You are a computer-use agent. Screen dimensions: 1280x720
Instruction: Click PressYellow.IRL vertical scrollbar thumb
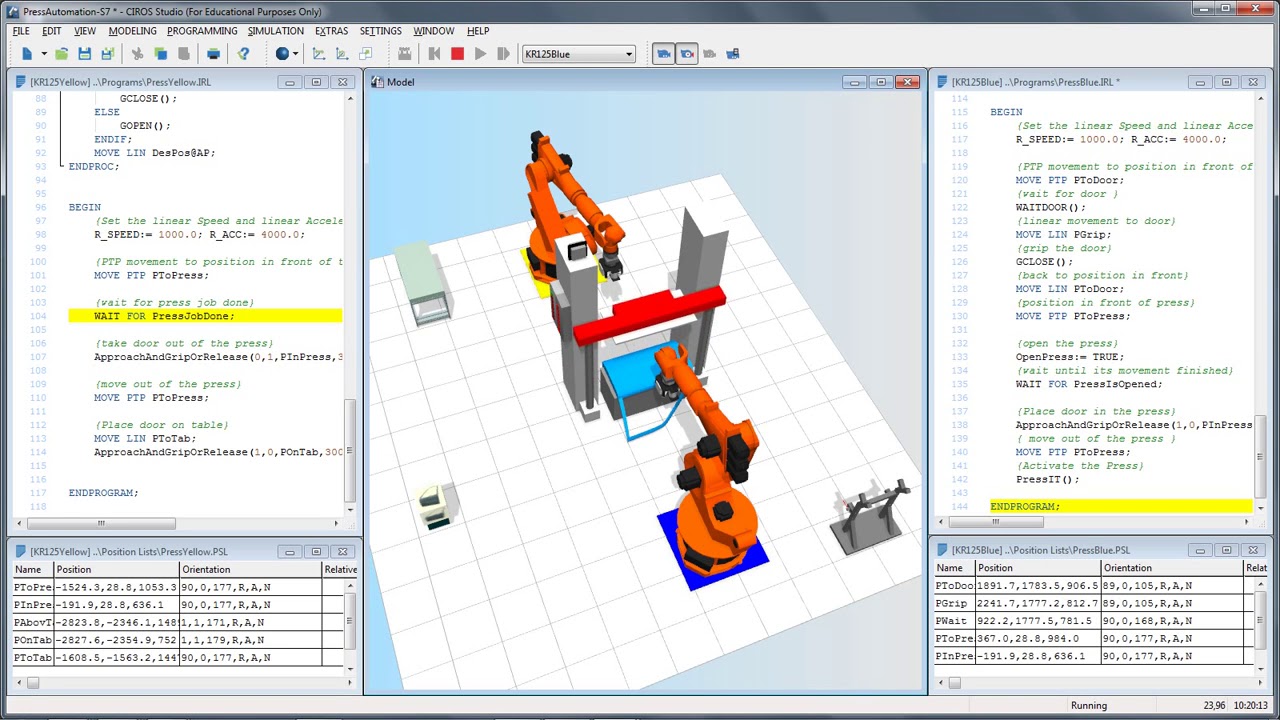(x=350, y=450)
